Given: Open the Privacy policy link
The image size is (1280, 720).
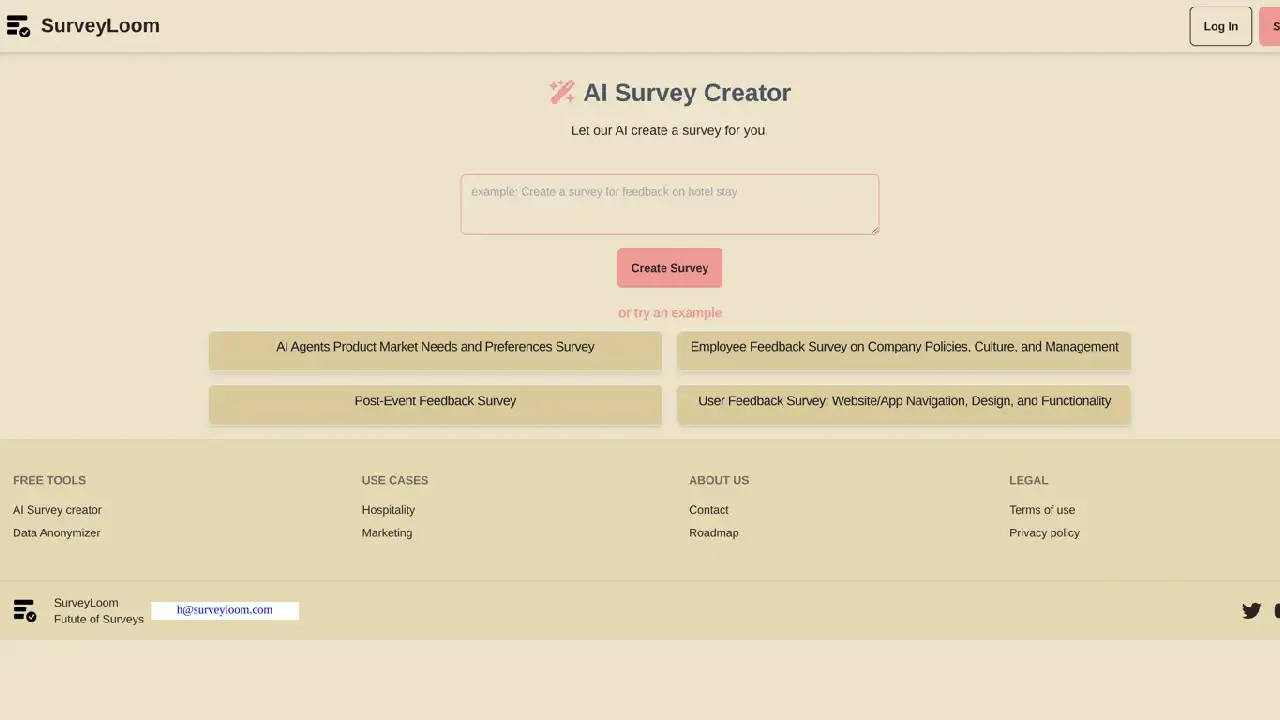Looking at the screenshot, I should coord(1044,533).
